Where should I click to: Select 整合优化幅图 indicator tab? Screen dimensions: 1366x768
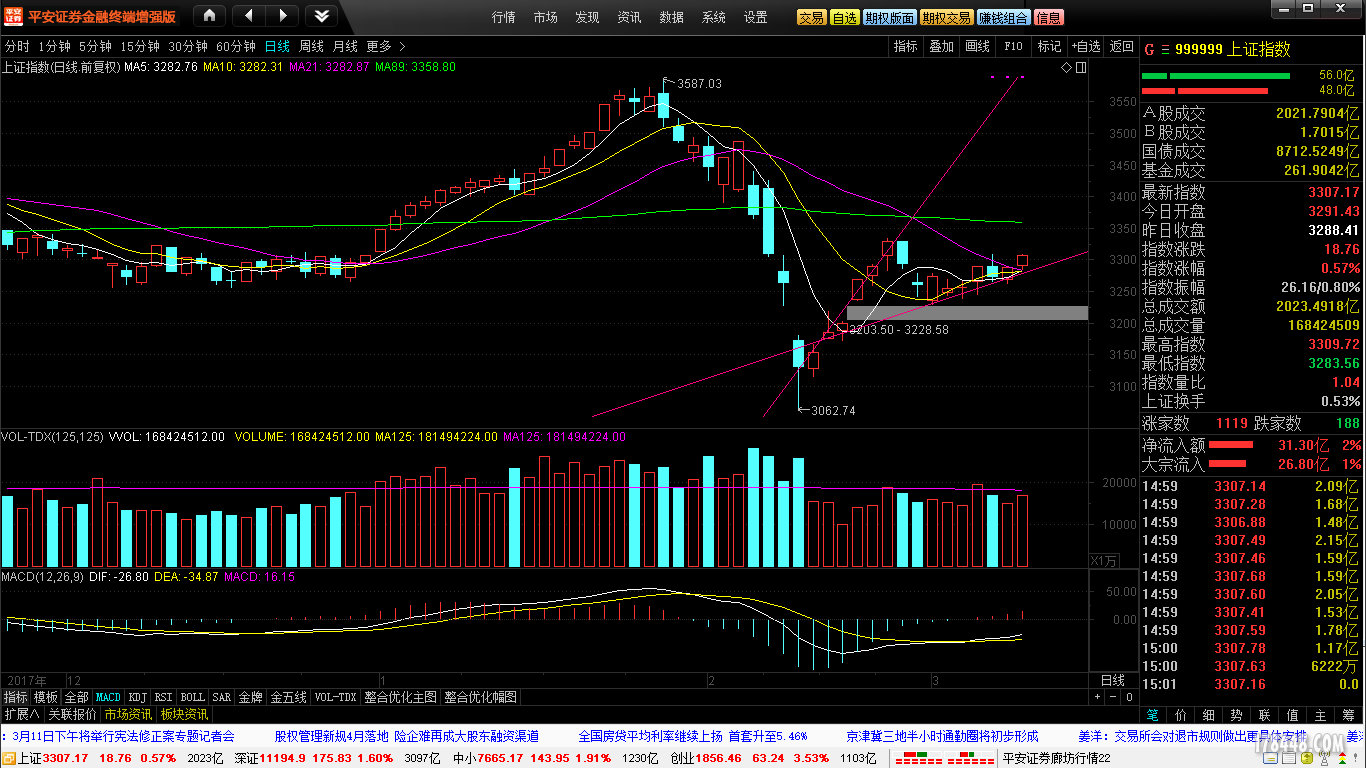pyautogui.click(x=480, y=697)
